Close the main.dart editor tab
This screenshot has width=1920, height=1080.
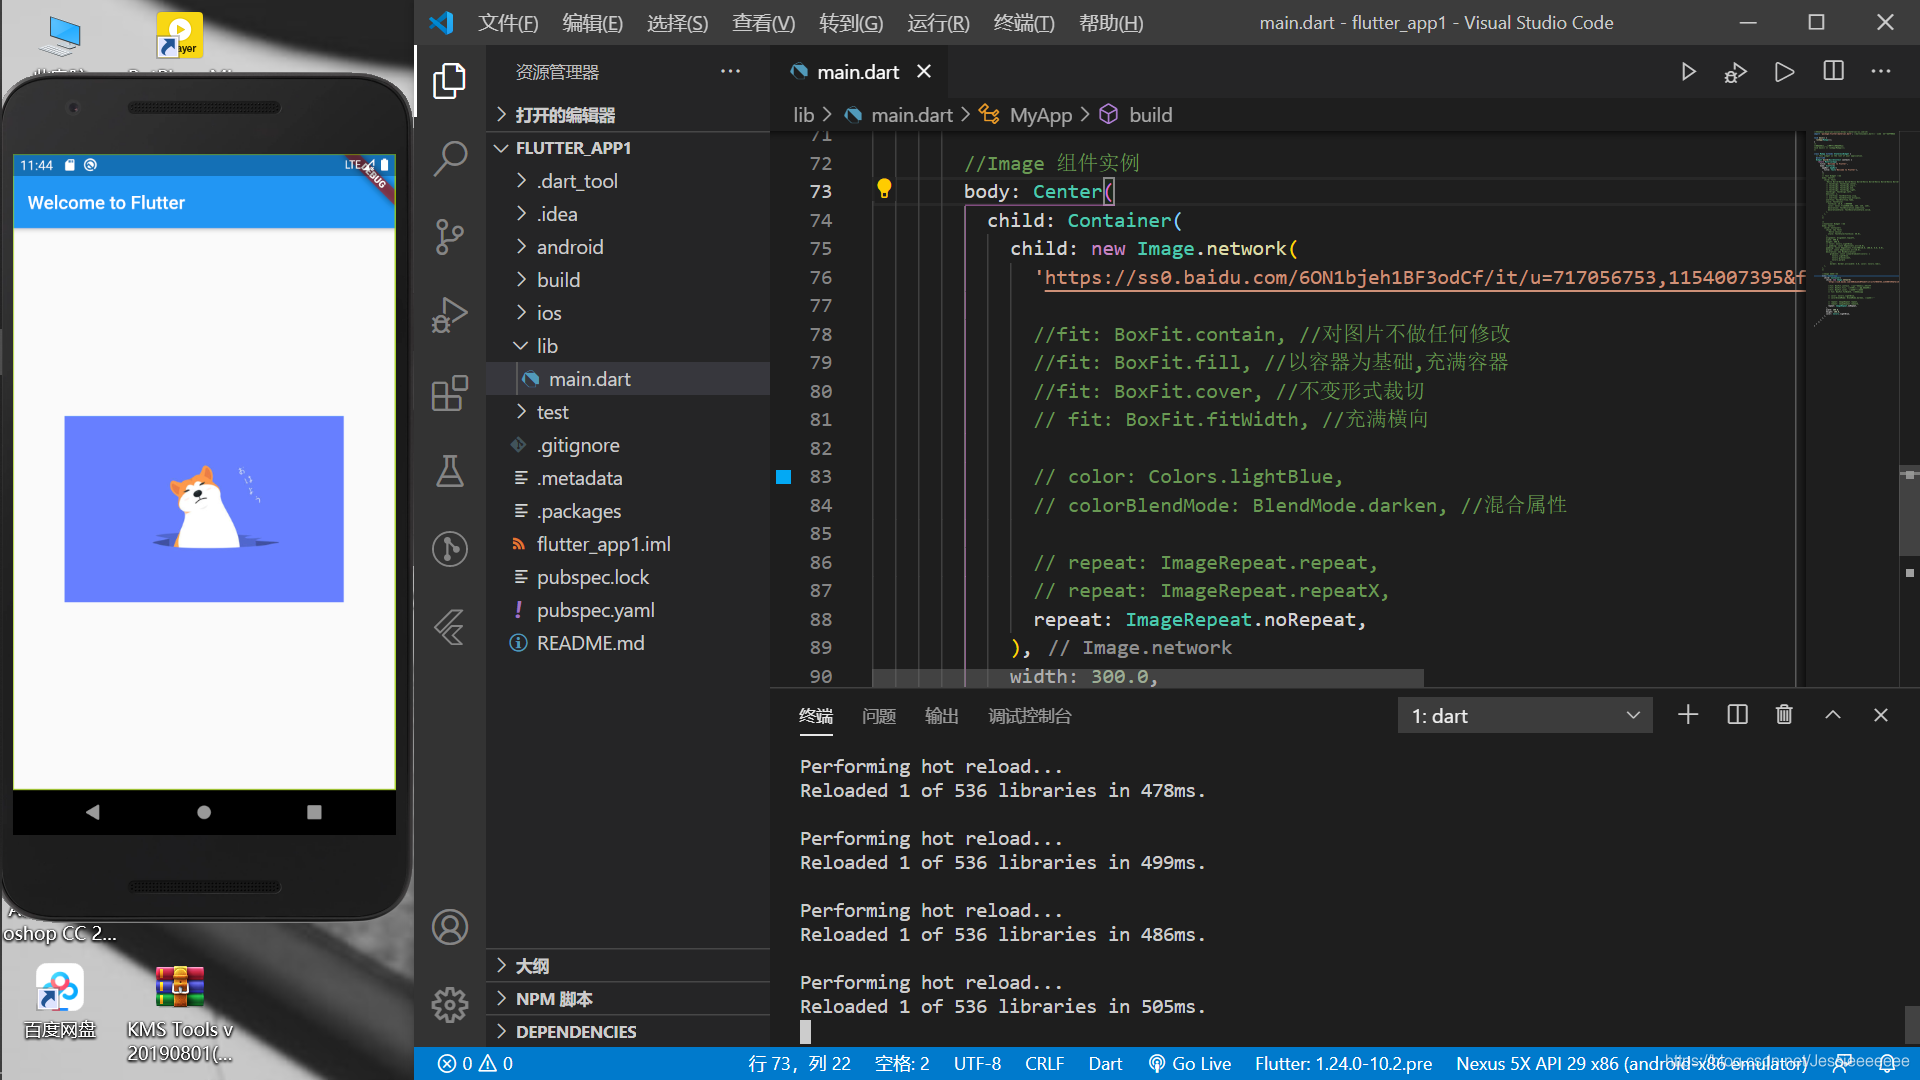click(x=924, y=71)
